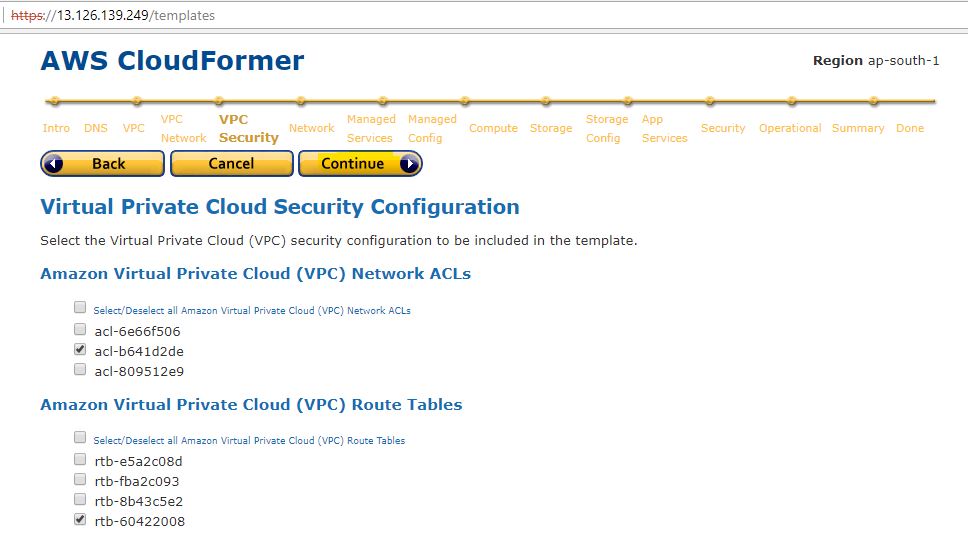Toggle Select/Deselect all Network ACLs checkbox
Image resolution: width=968 pixels, height=559 pixels.
(80, 308)
